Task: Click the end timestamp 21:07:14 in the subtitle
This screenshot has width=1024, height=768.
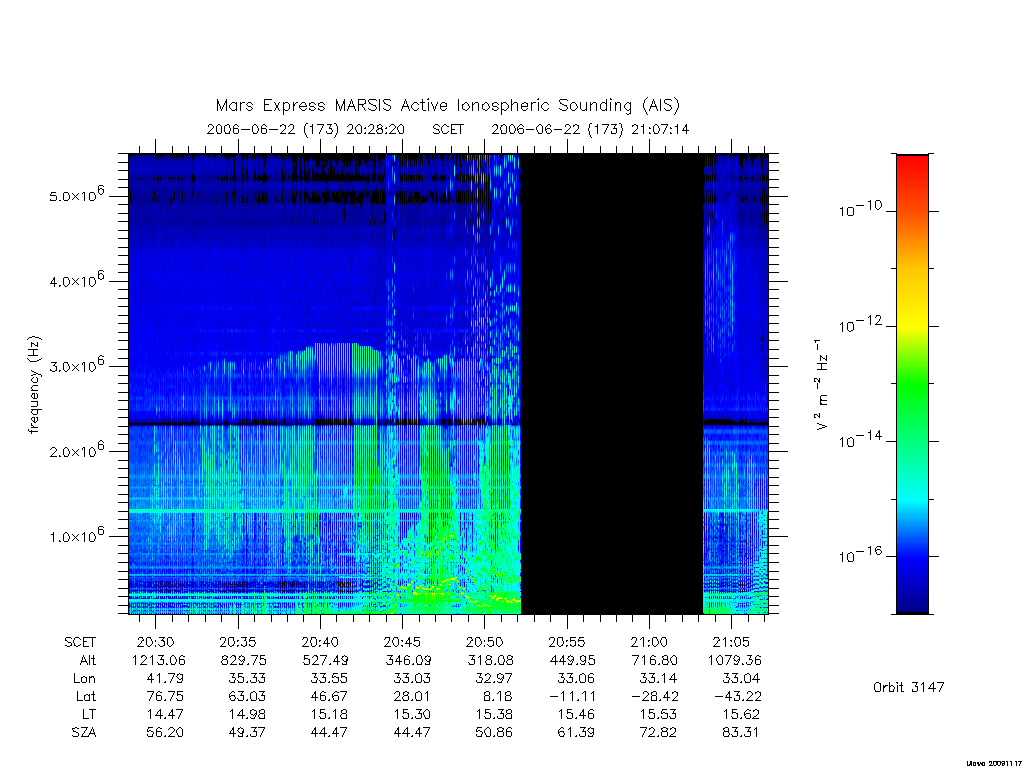Action: pyautogui.click(x=660, y=129)
